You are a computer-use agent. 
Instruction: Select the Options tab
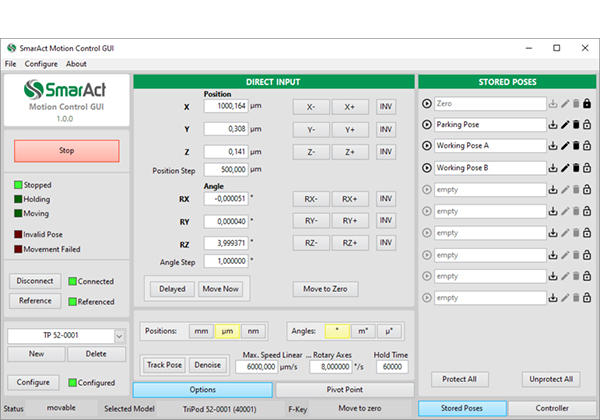point(202,390)
